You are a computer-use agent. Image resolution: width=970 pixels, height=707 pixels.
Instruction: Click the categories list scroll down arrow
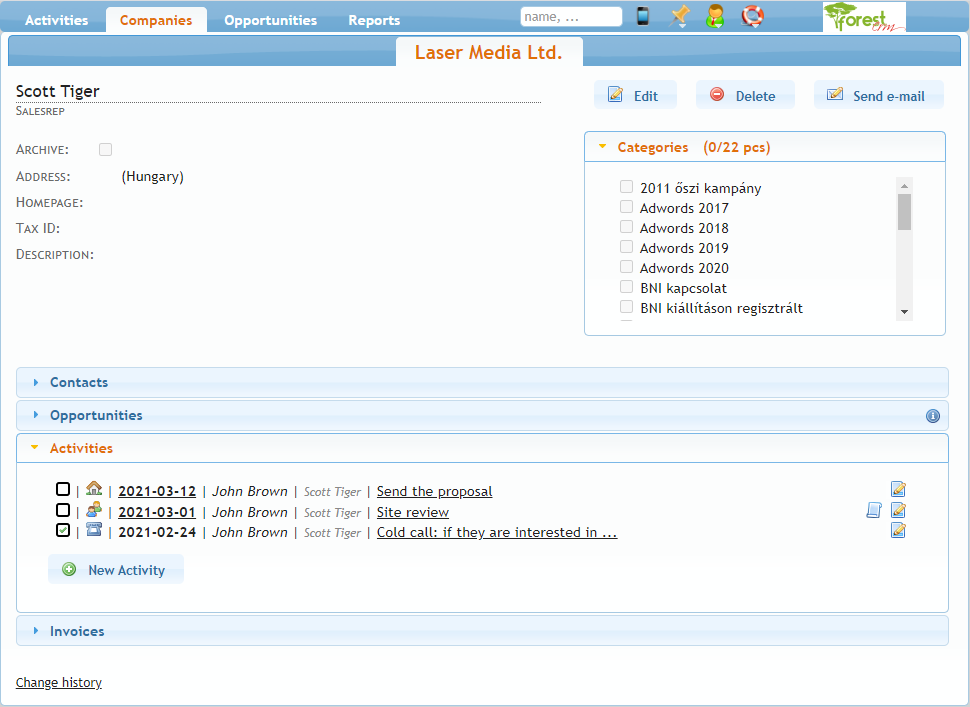pyautogui.click(x=904, y=312)
